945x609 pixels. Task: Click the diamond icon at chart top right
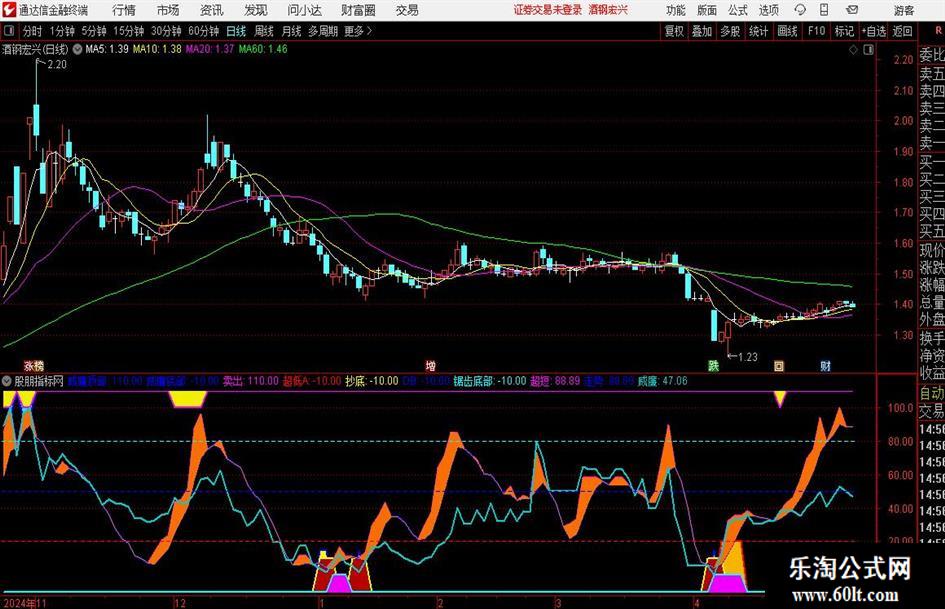click(x=853, y=50)
